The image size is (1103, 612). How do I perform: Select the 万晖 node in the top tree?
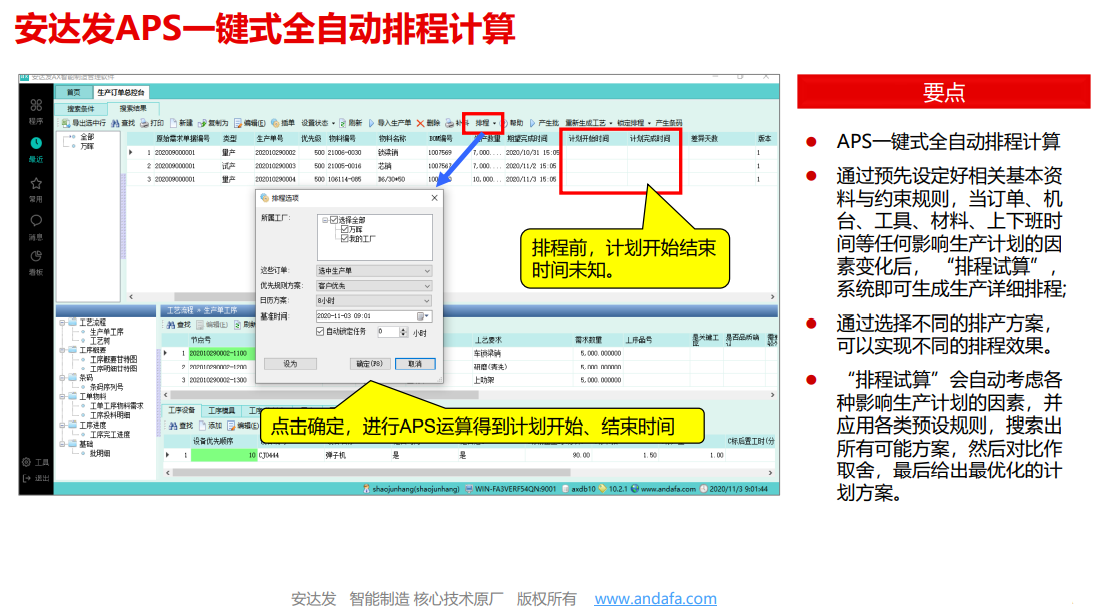[x=87, y=146]
